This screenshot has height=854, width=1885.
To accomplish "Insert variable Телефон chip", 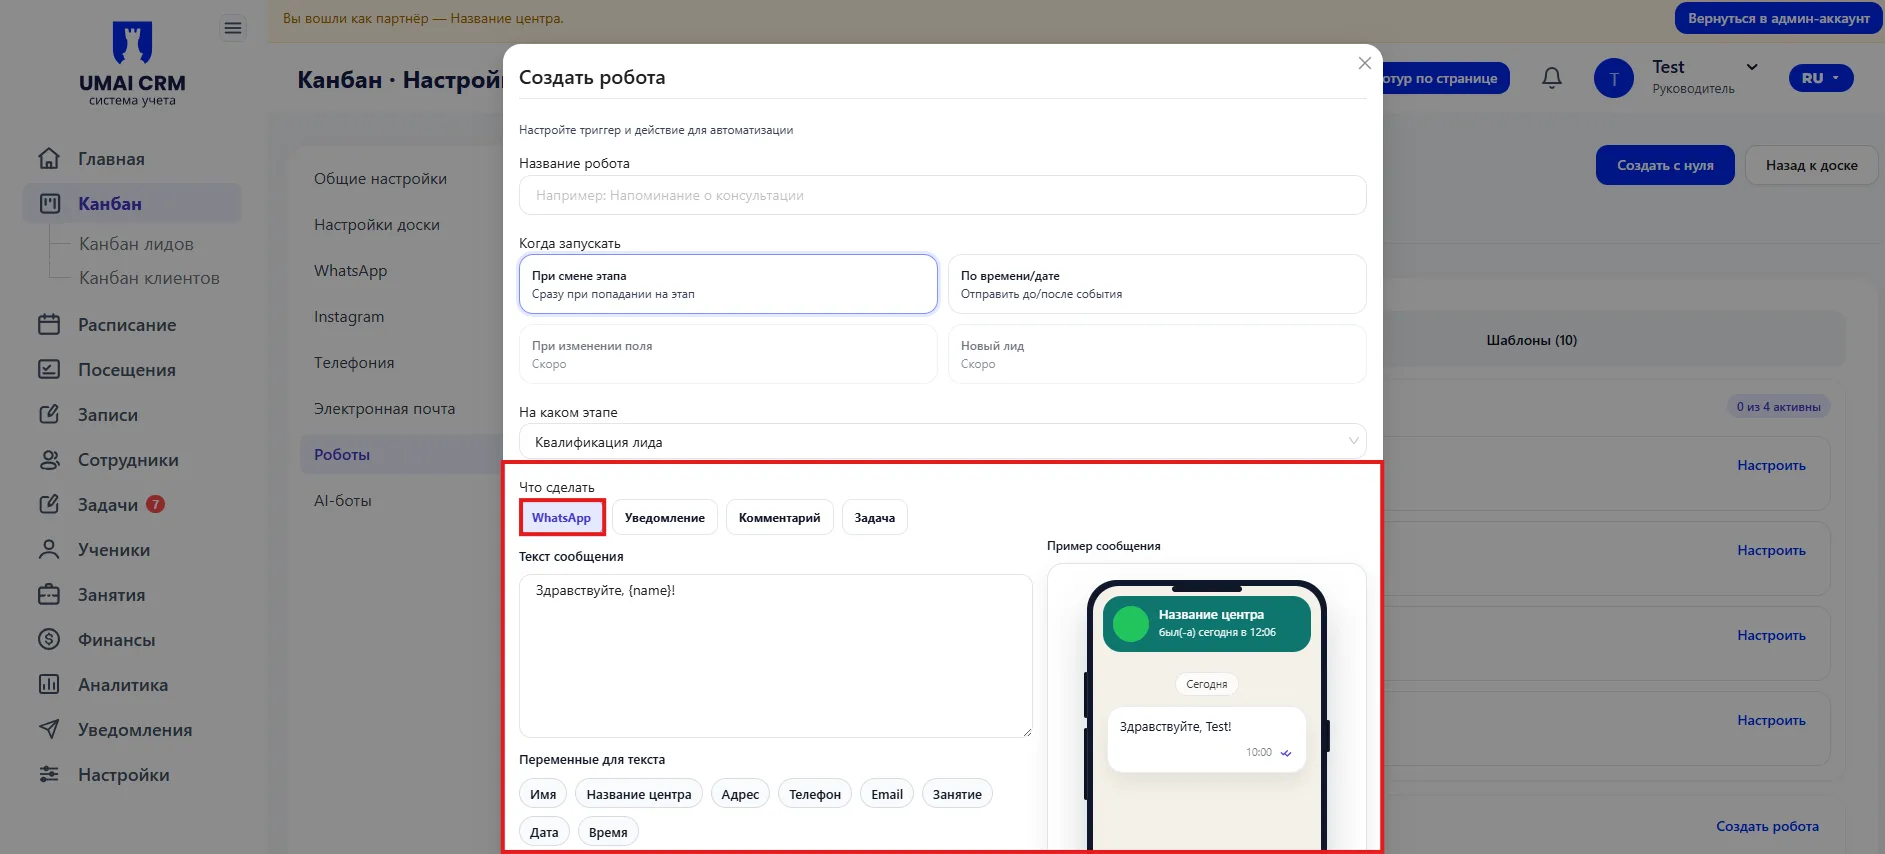I will (815, 794).
